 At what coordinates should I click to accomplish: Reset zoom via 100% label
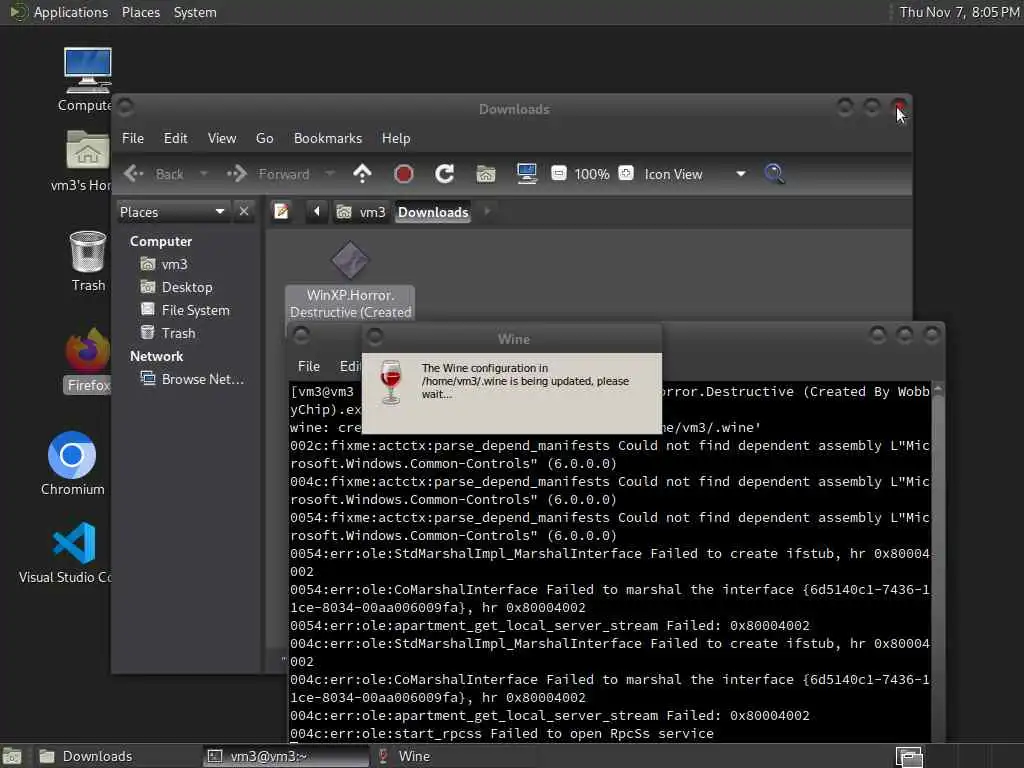[592, 174]
